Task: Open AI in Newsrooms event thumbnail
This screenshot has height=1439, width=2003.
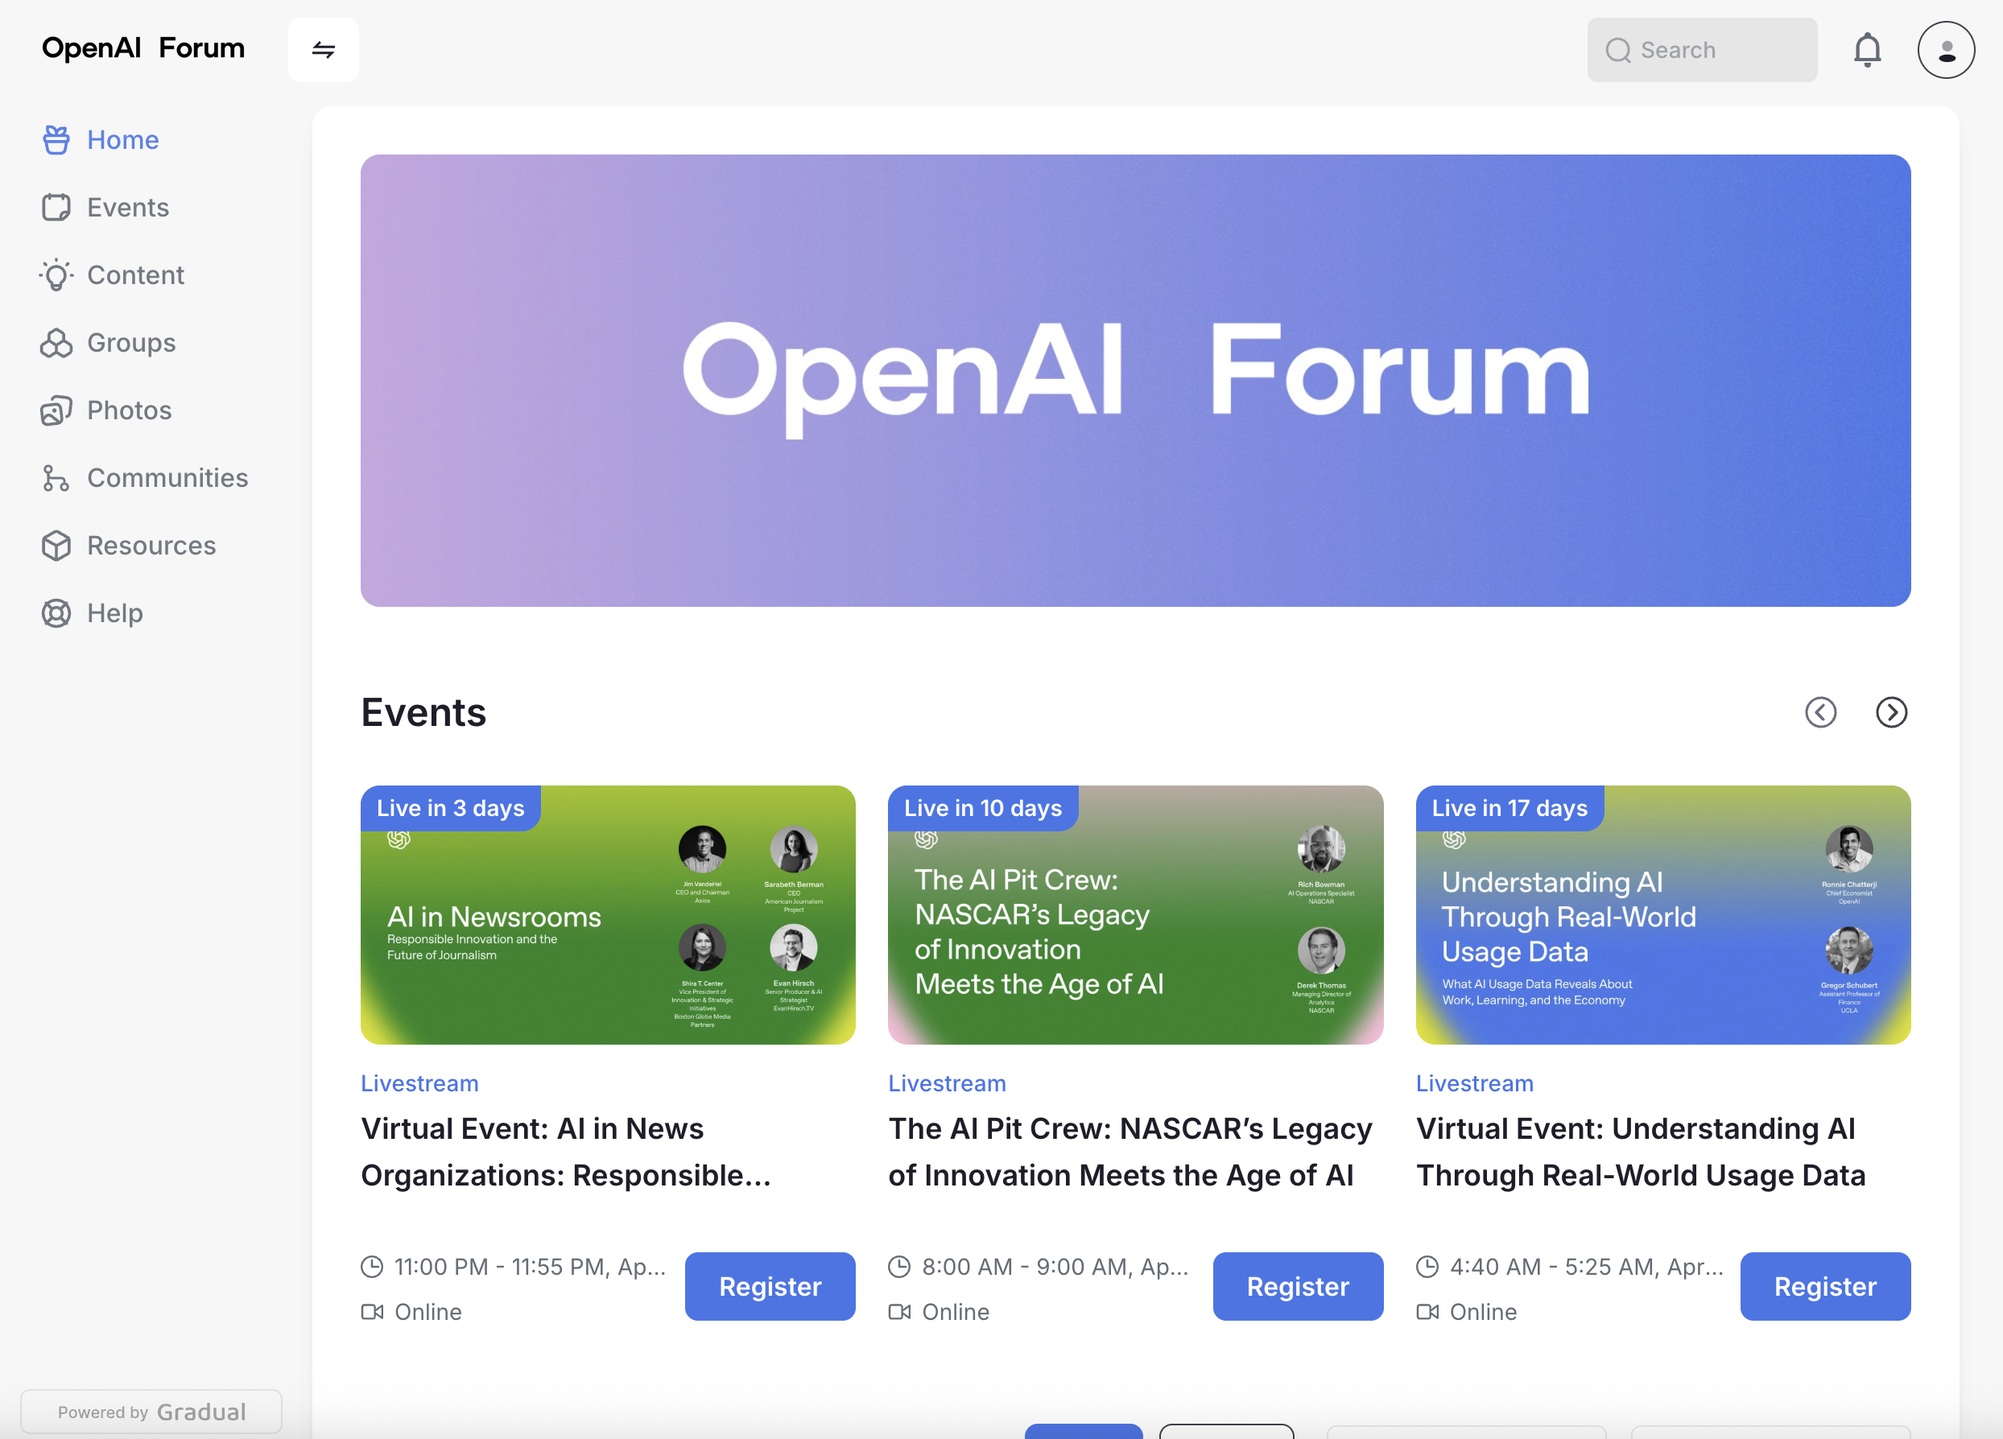Action: pyautogui.click(x=608, y=915)
